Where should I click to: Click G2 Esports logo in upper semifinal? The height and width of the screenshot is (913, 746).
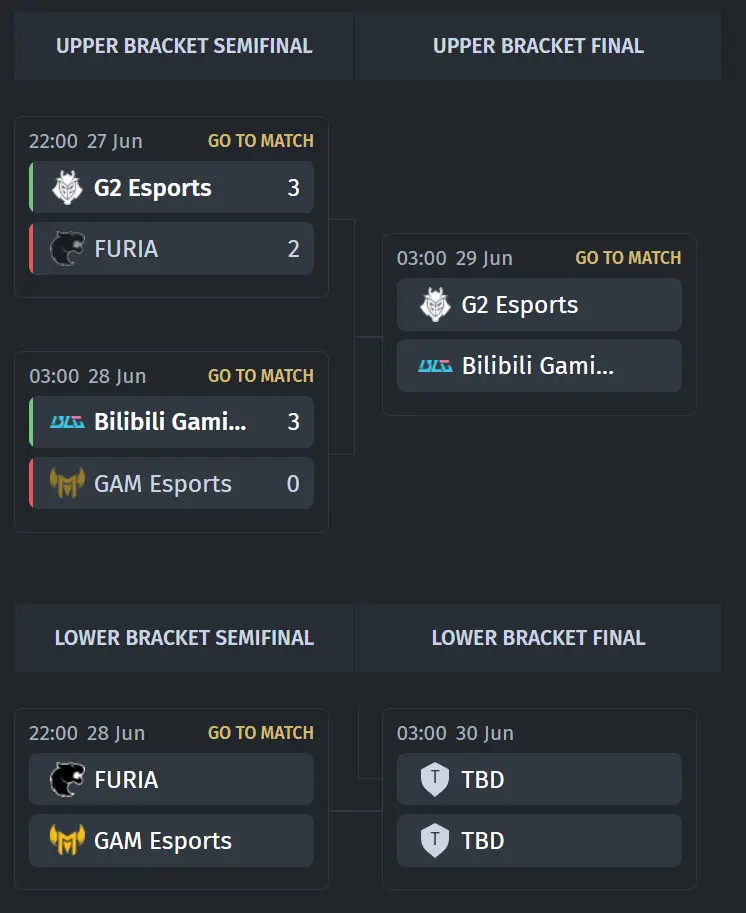[68, 187]
